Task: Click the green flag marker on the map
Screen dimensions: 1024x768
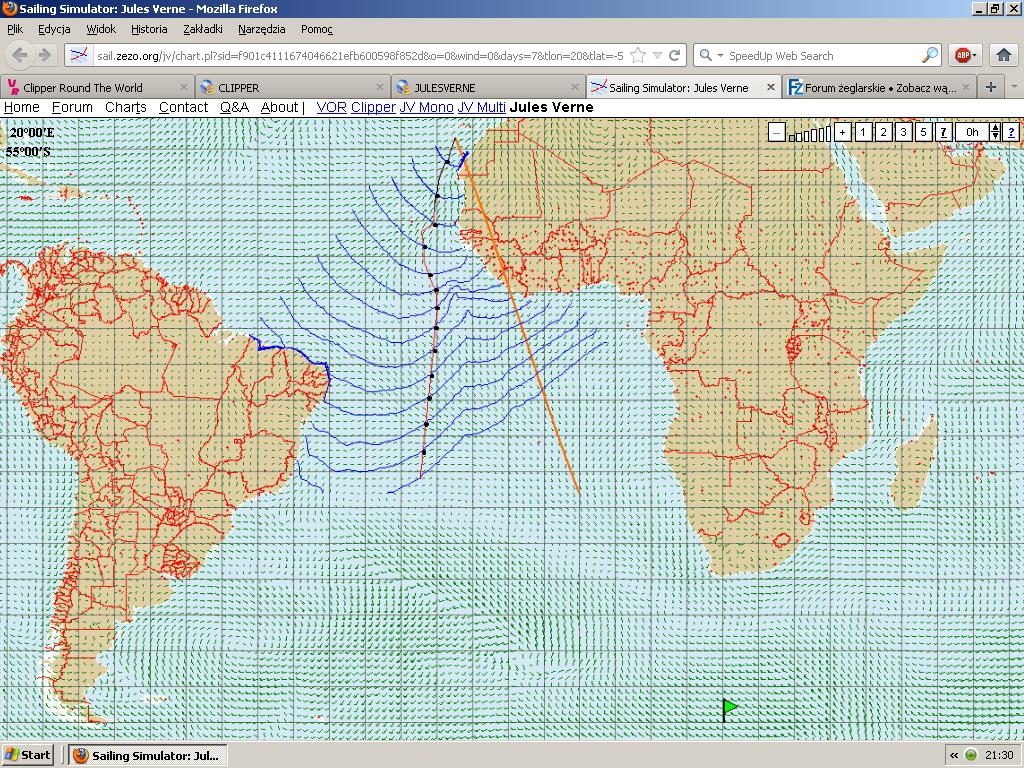Action: (x=729, y=708)
